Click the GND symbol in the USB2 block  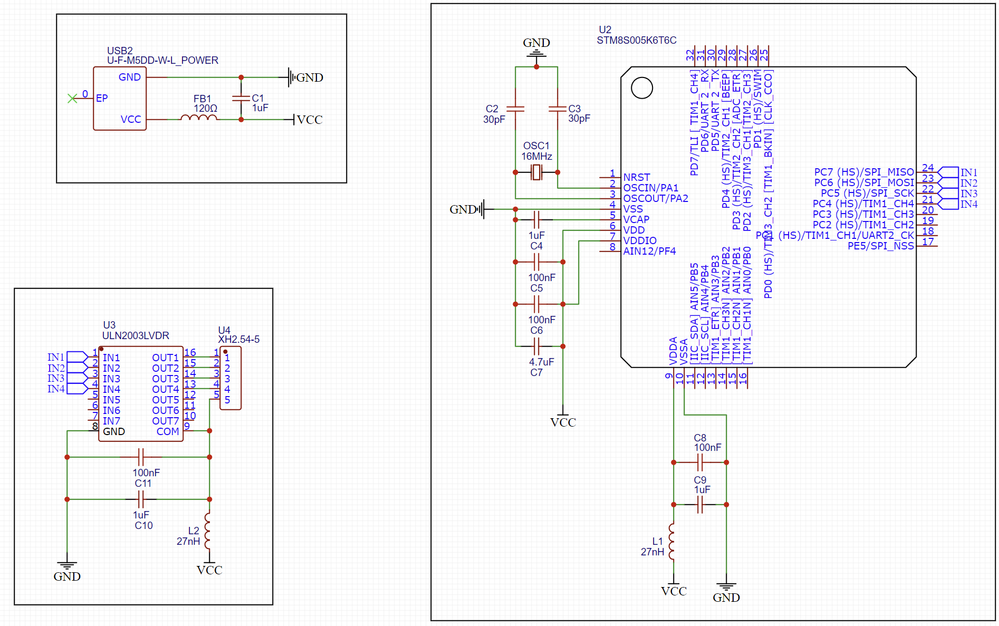coord(306,78)
